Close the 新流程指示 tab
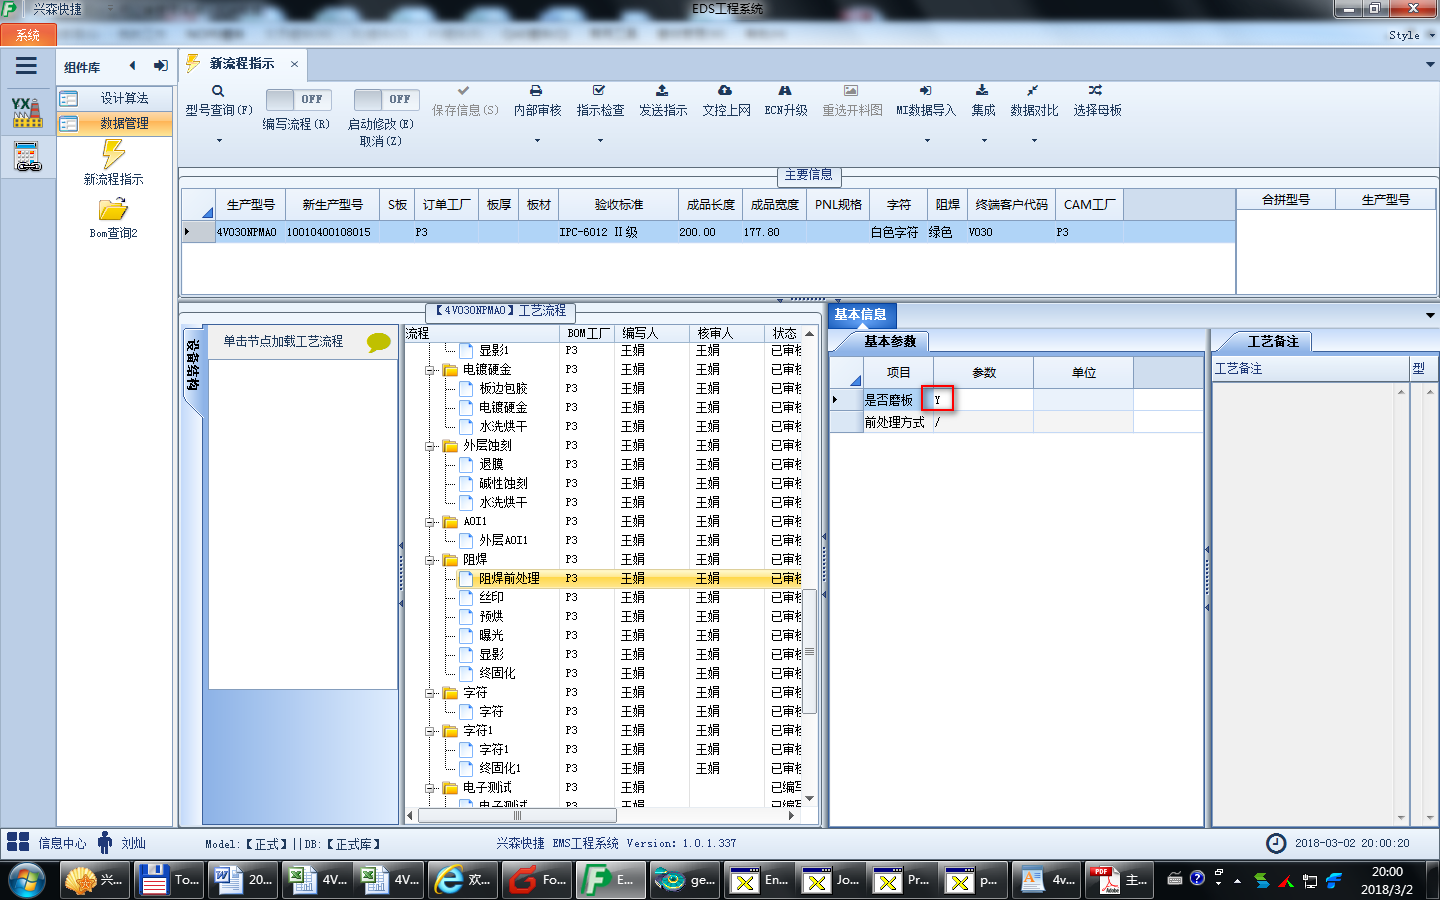 tap(294, 64)
